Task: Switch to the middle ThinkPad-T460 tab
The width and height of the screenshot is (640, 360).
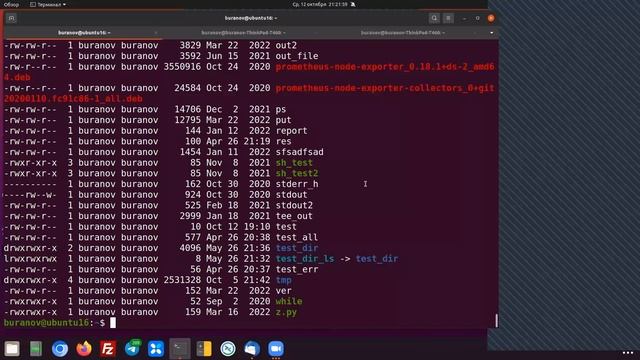Action: [x=243, y=33]
